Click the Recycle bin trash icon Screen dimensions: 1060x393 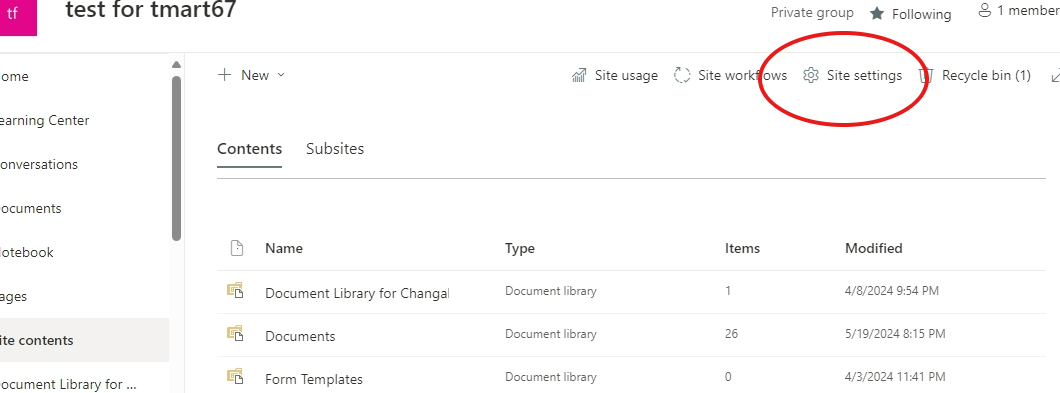coord(925,75)
